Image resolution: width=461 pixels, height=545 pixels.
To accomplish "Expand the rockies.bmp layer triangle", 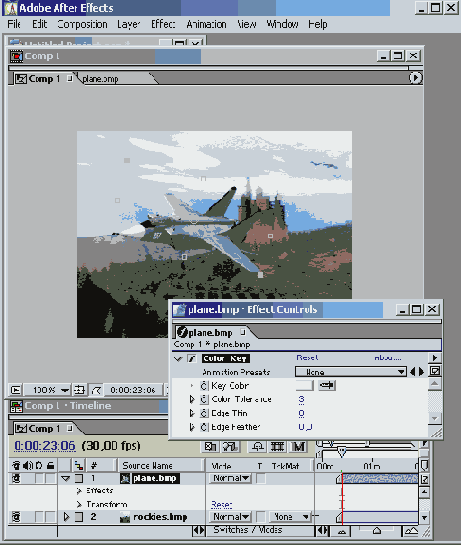I will click(x=66, y=517).
